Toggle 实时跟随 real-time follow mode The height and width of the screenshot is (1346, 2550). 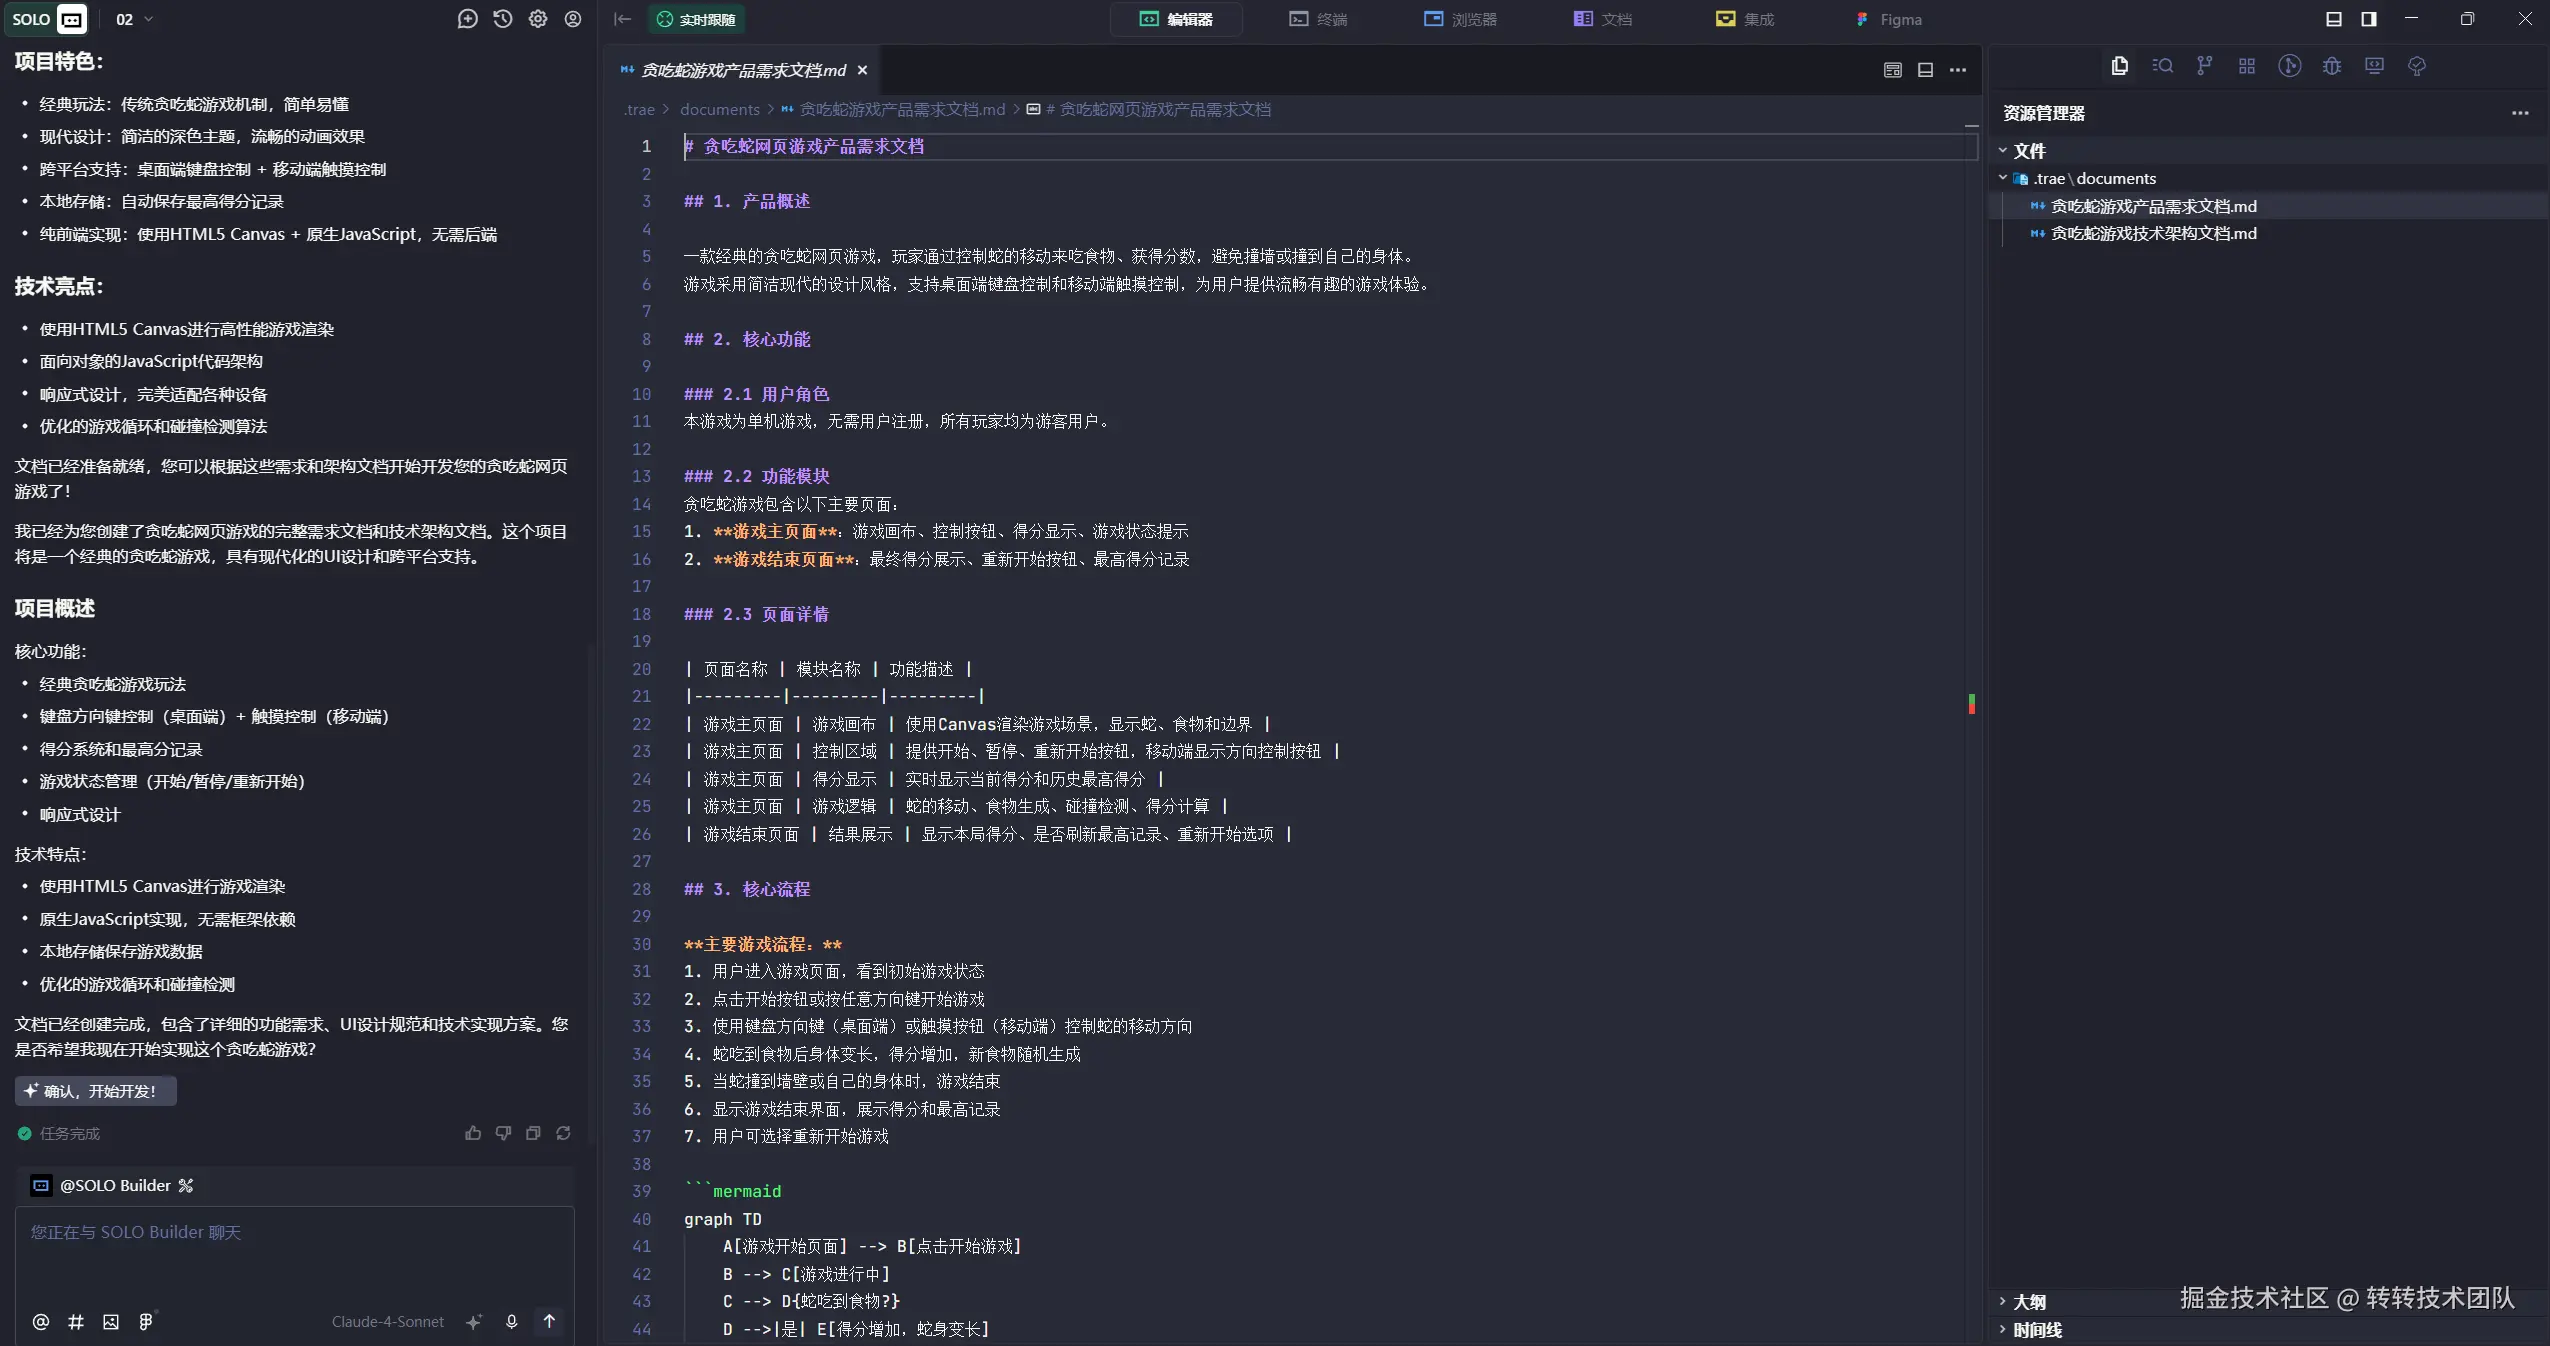coord(697,19)
